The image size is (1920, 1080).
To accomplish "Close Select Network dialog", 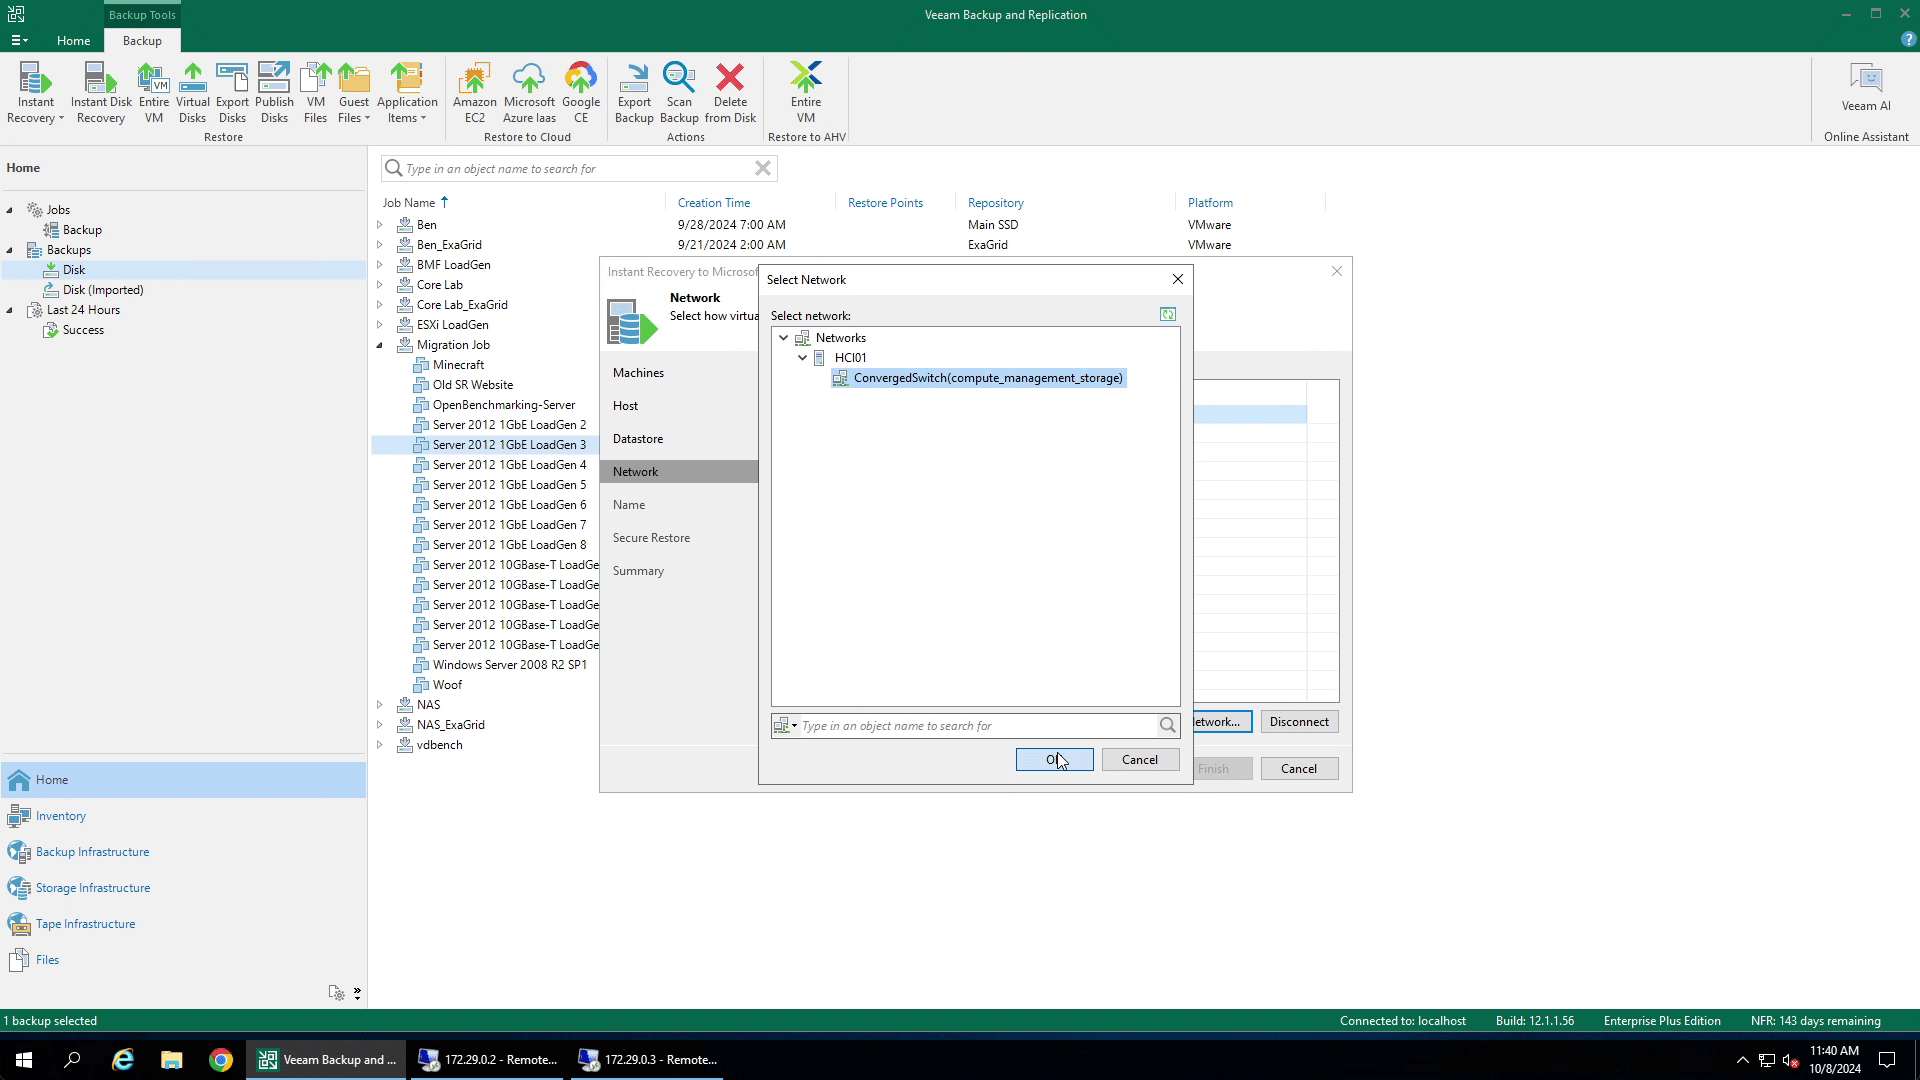I will pyautogui.click(x=1178, y=280).
